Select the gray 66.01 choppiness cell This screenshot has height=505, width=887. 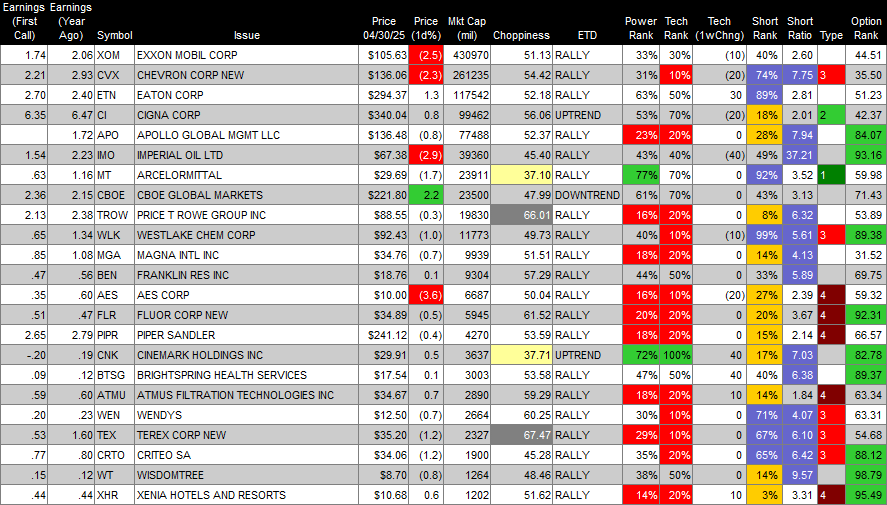click(521, 215)
